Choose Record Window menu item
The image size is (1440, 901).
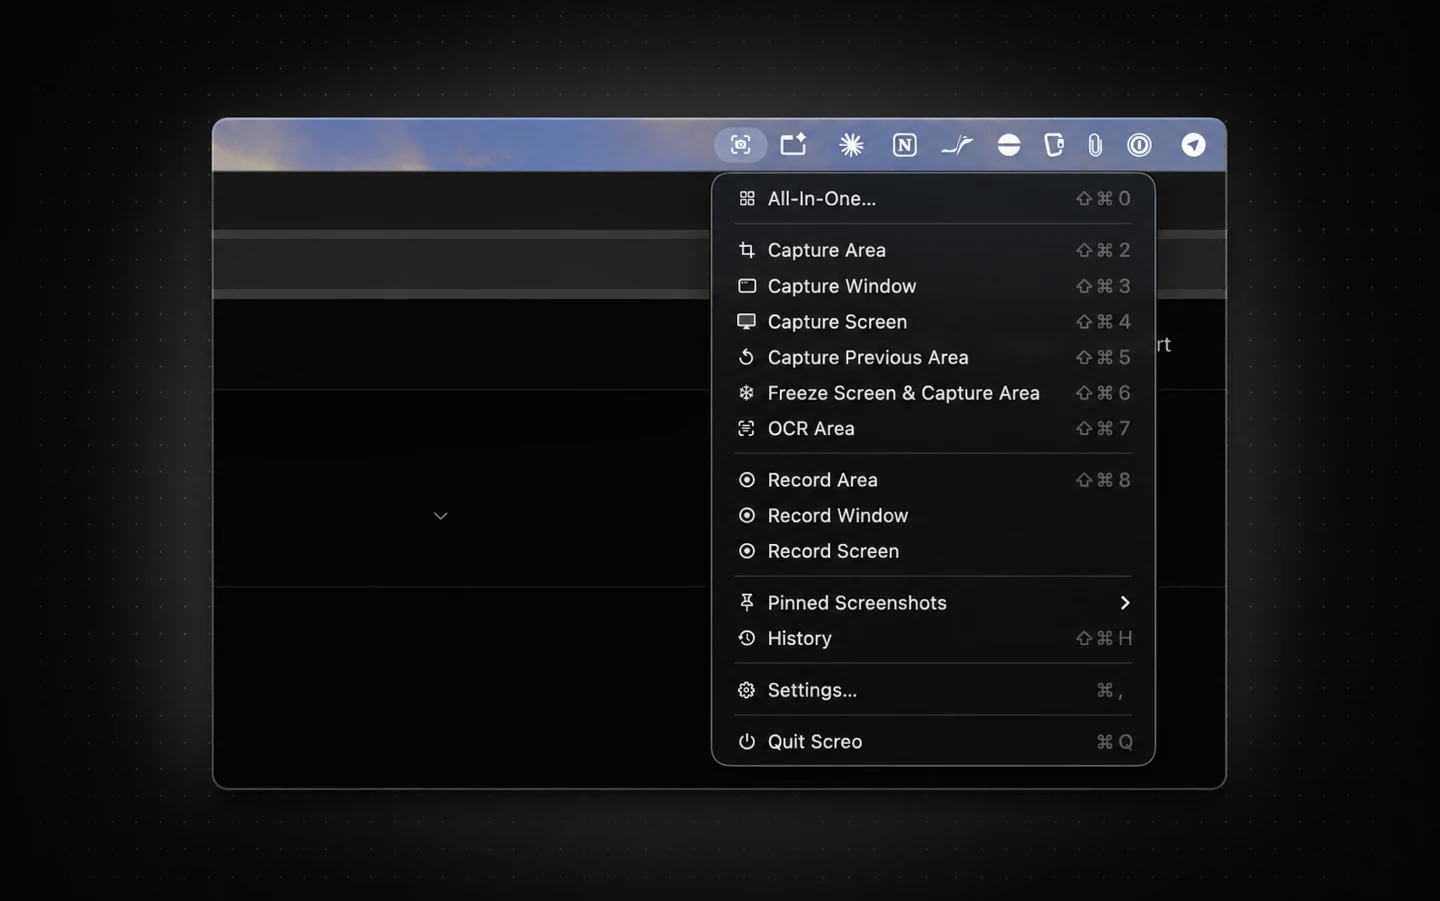click(934, 516)
